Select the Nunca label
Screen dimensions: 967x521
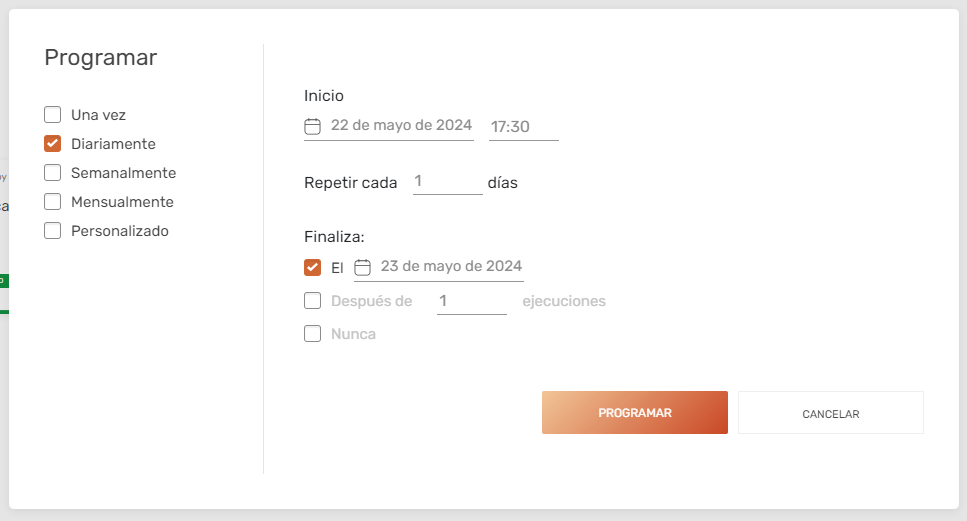pyautogui.click(x=353, y=334)
